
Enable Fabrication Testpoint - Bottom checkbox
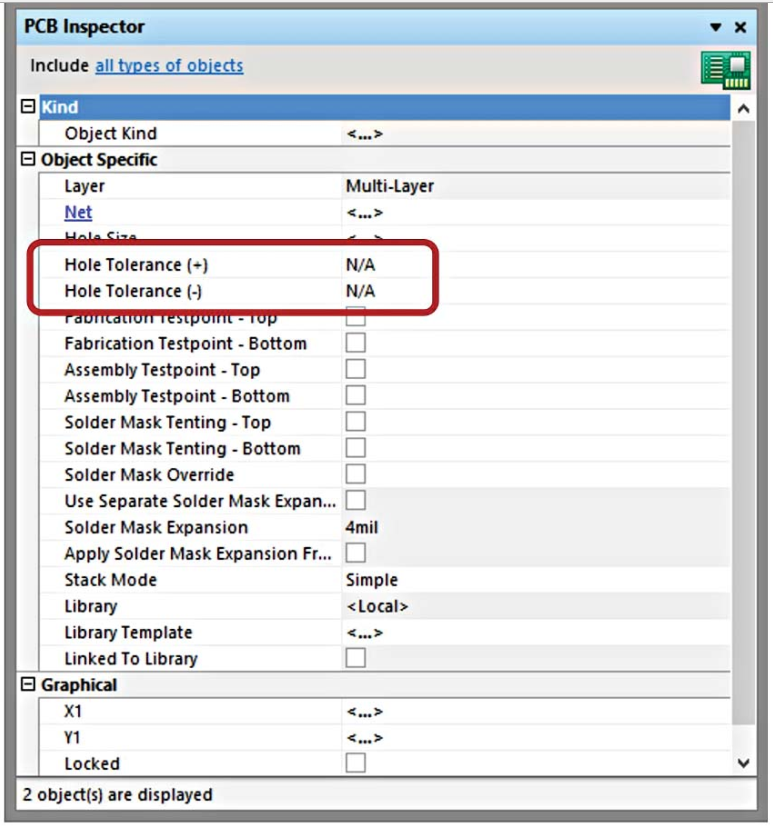pos(356,343)
